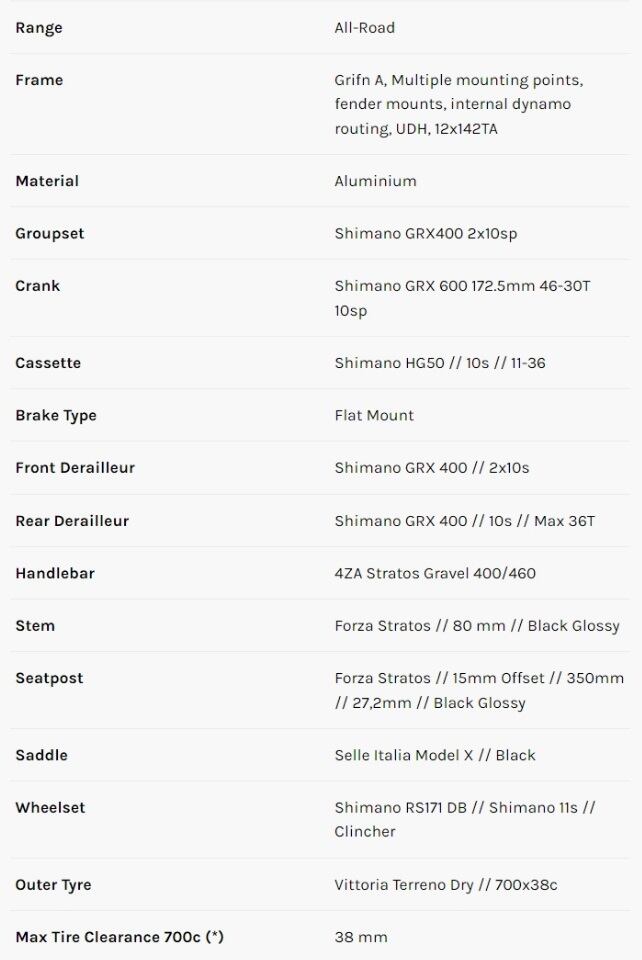Select the Flat Mount value
The image size is (642, 960).
pos(374,415)
